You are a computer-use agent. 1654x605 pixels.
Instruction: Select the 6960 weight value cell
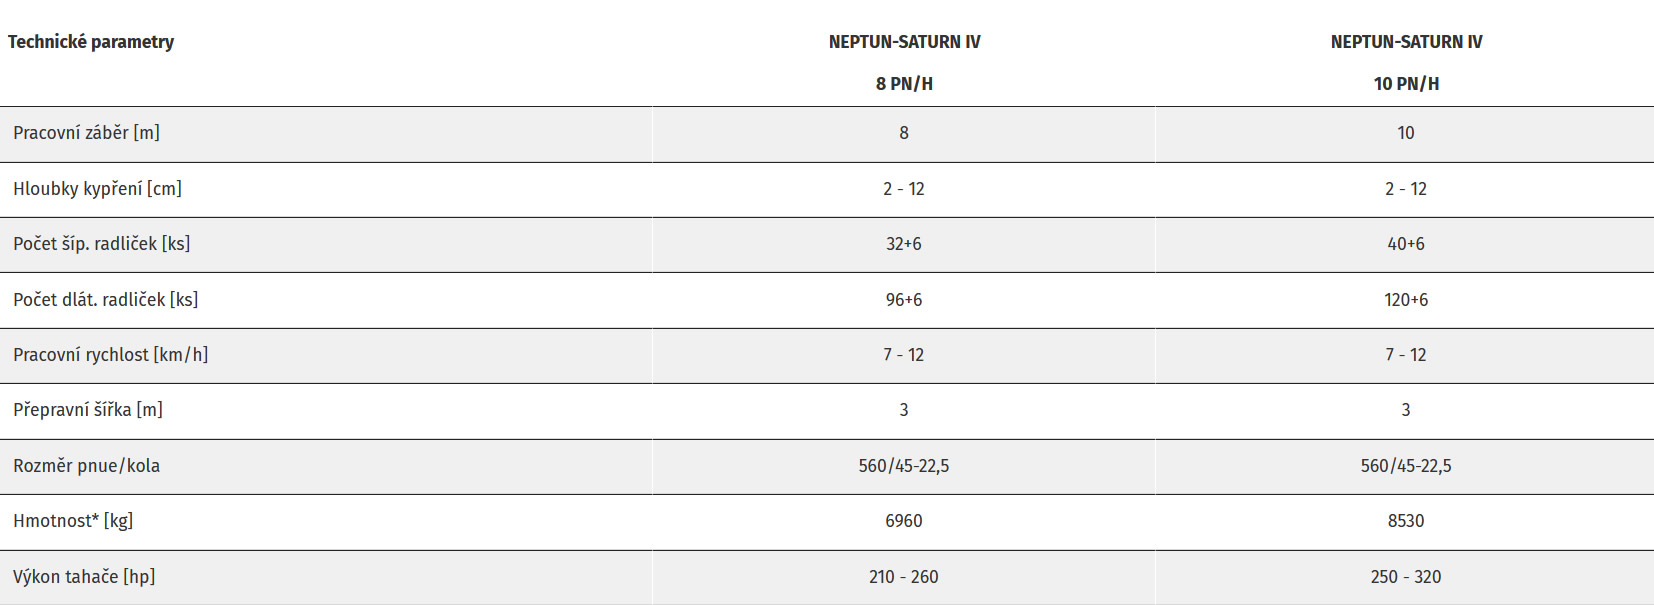coord(904,521)
